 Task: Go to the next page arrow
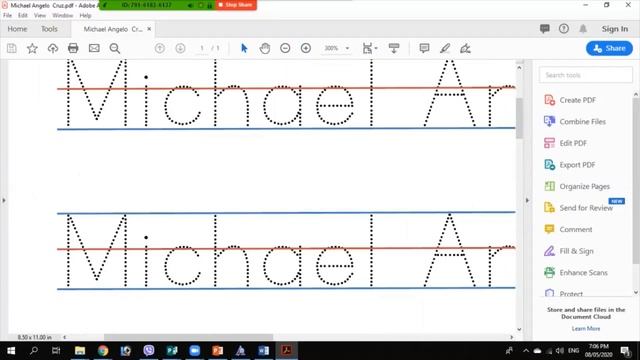(x=180, y=48)
